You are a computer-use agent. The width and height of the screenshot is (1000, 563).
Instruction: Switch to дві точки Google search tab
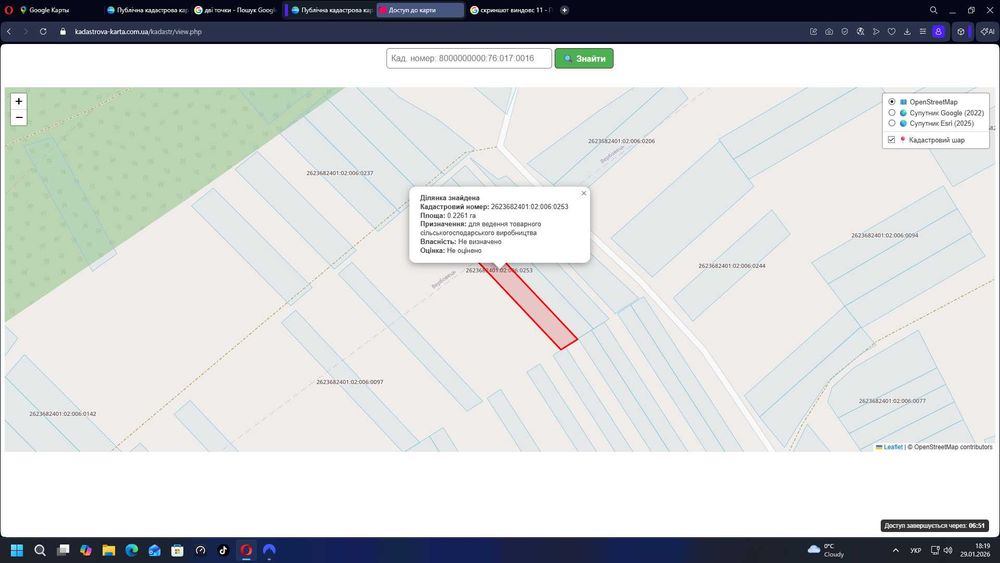235,10
